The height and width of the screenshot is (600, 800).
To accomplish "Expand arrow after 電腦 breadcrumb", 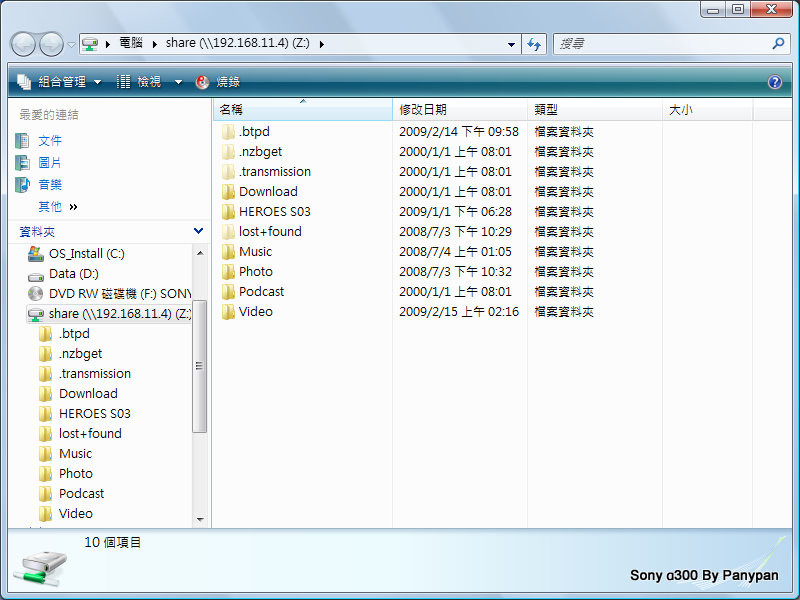I will click(x=154, y=44).
